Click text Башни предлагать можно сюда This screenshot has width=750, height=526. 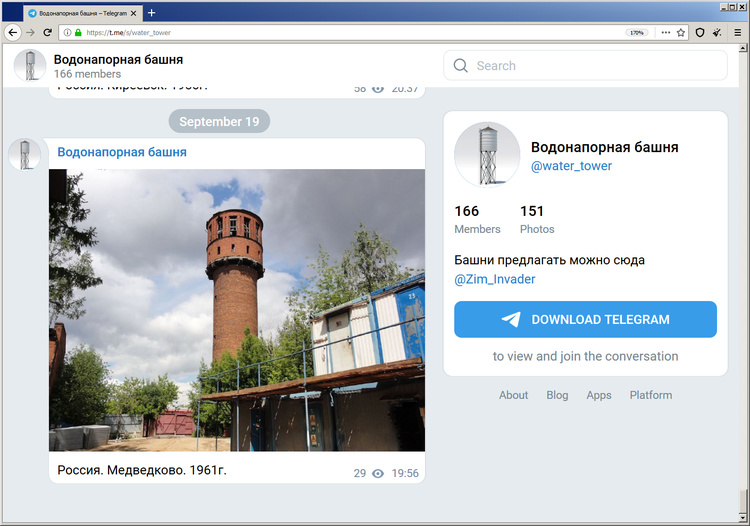549,260
